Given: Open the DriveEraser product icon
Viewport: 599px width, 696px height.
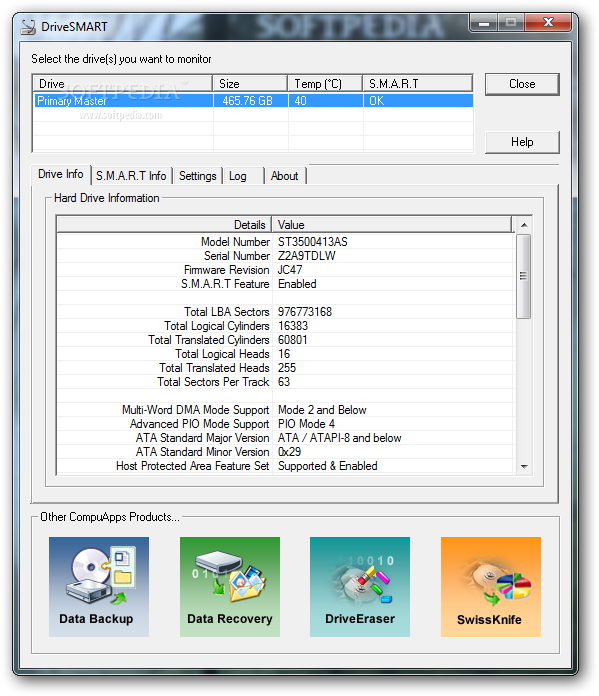Looking at the screenshot, I should click(x=360, y=587).
